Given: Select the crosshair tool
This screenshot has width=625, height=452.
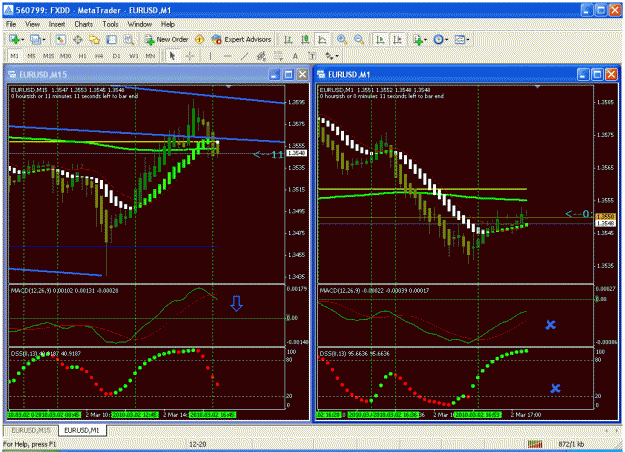Looking at the screenshot, I should coord(190,56).
